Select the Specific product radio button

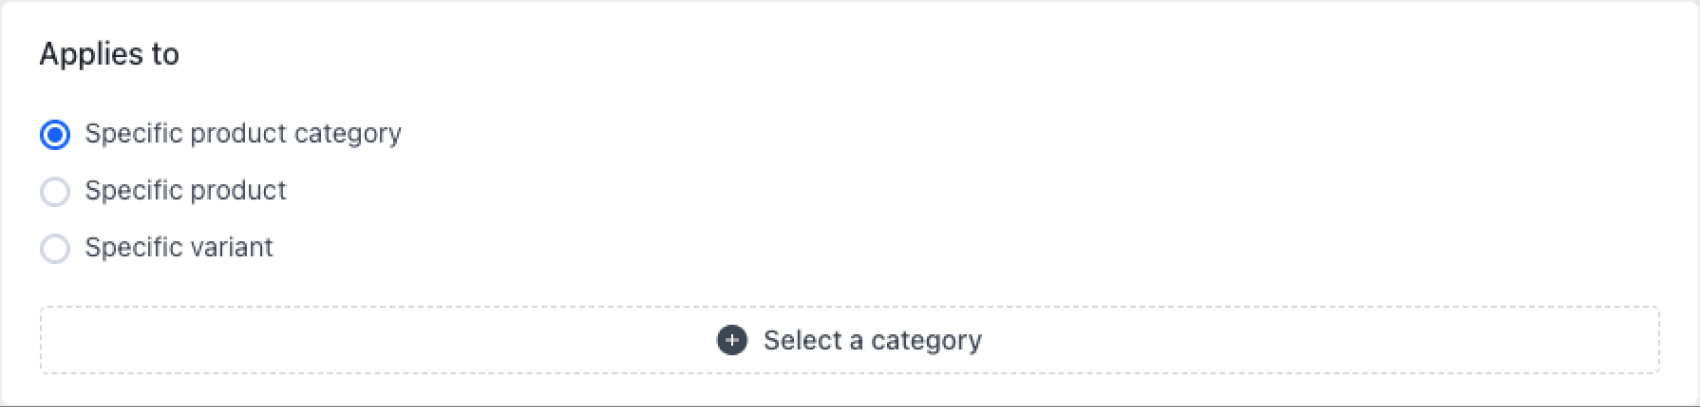[55, 191]
